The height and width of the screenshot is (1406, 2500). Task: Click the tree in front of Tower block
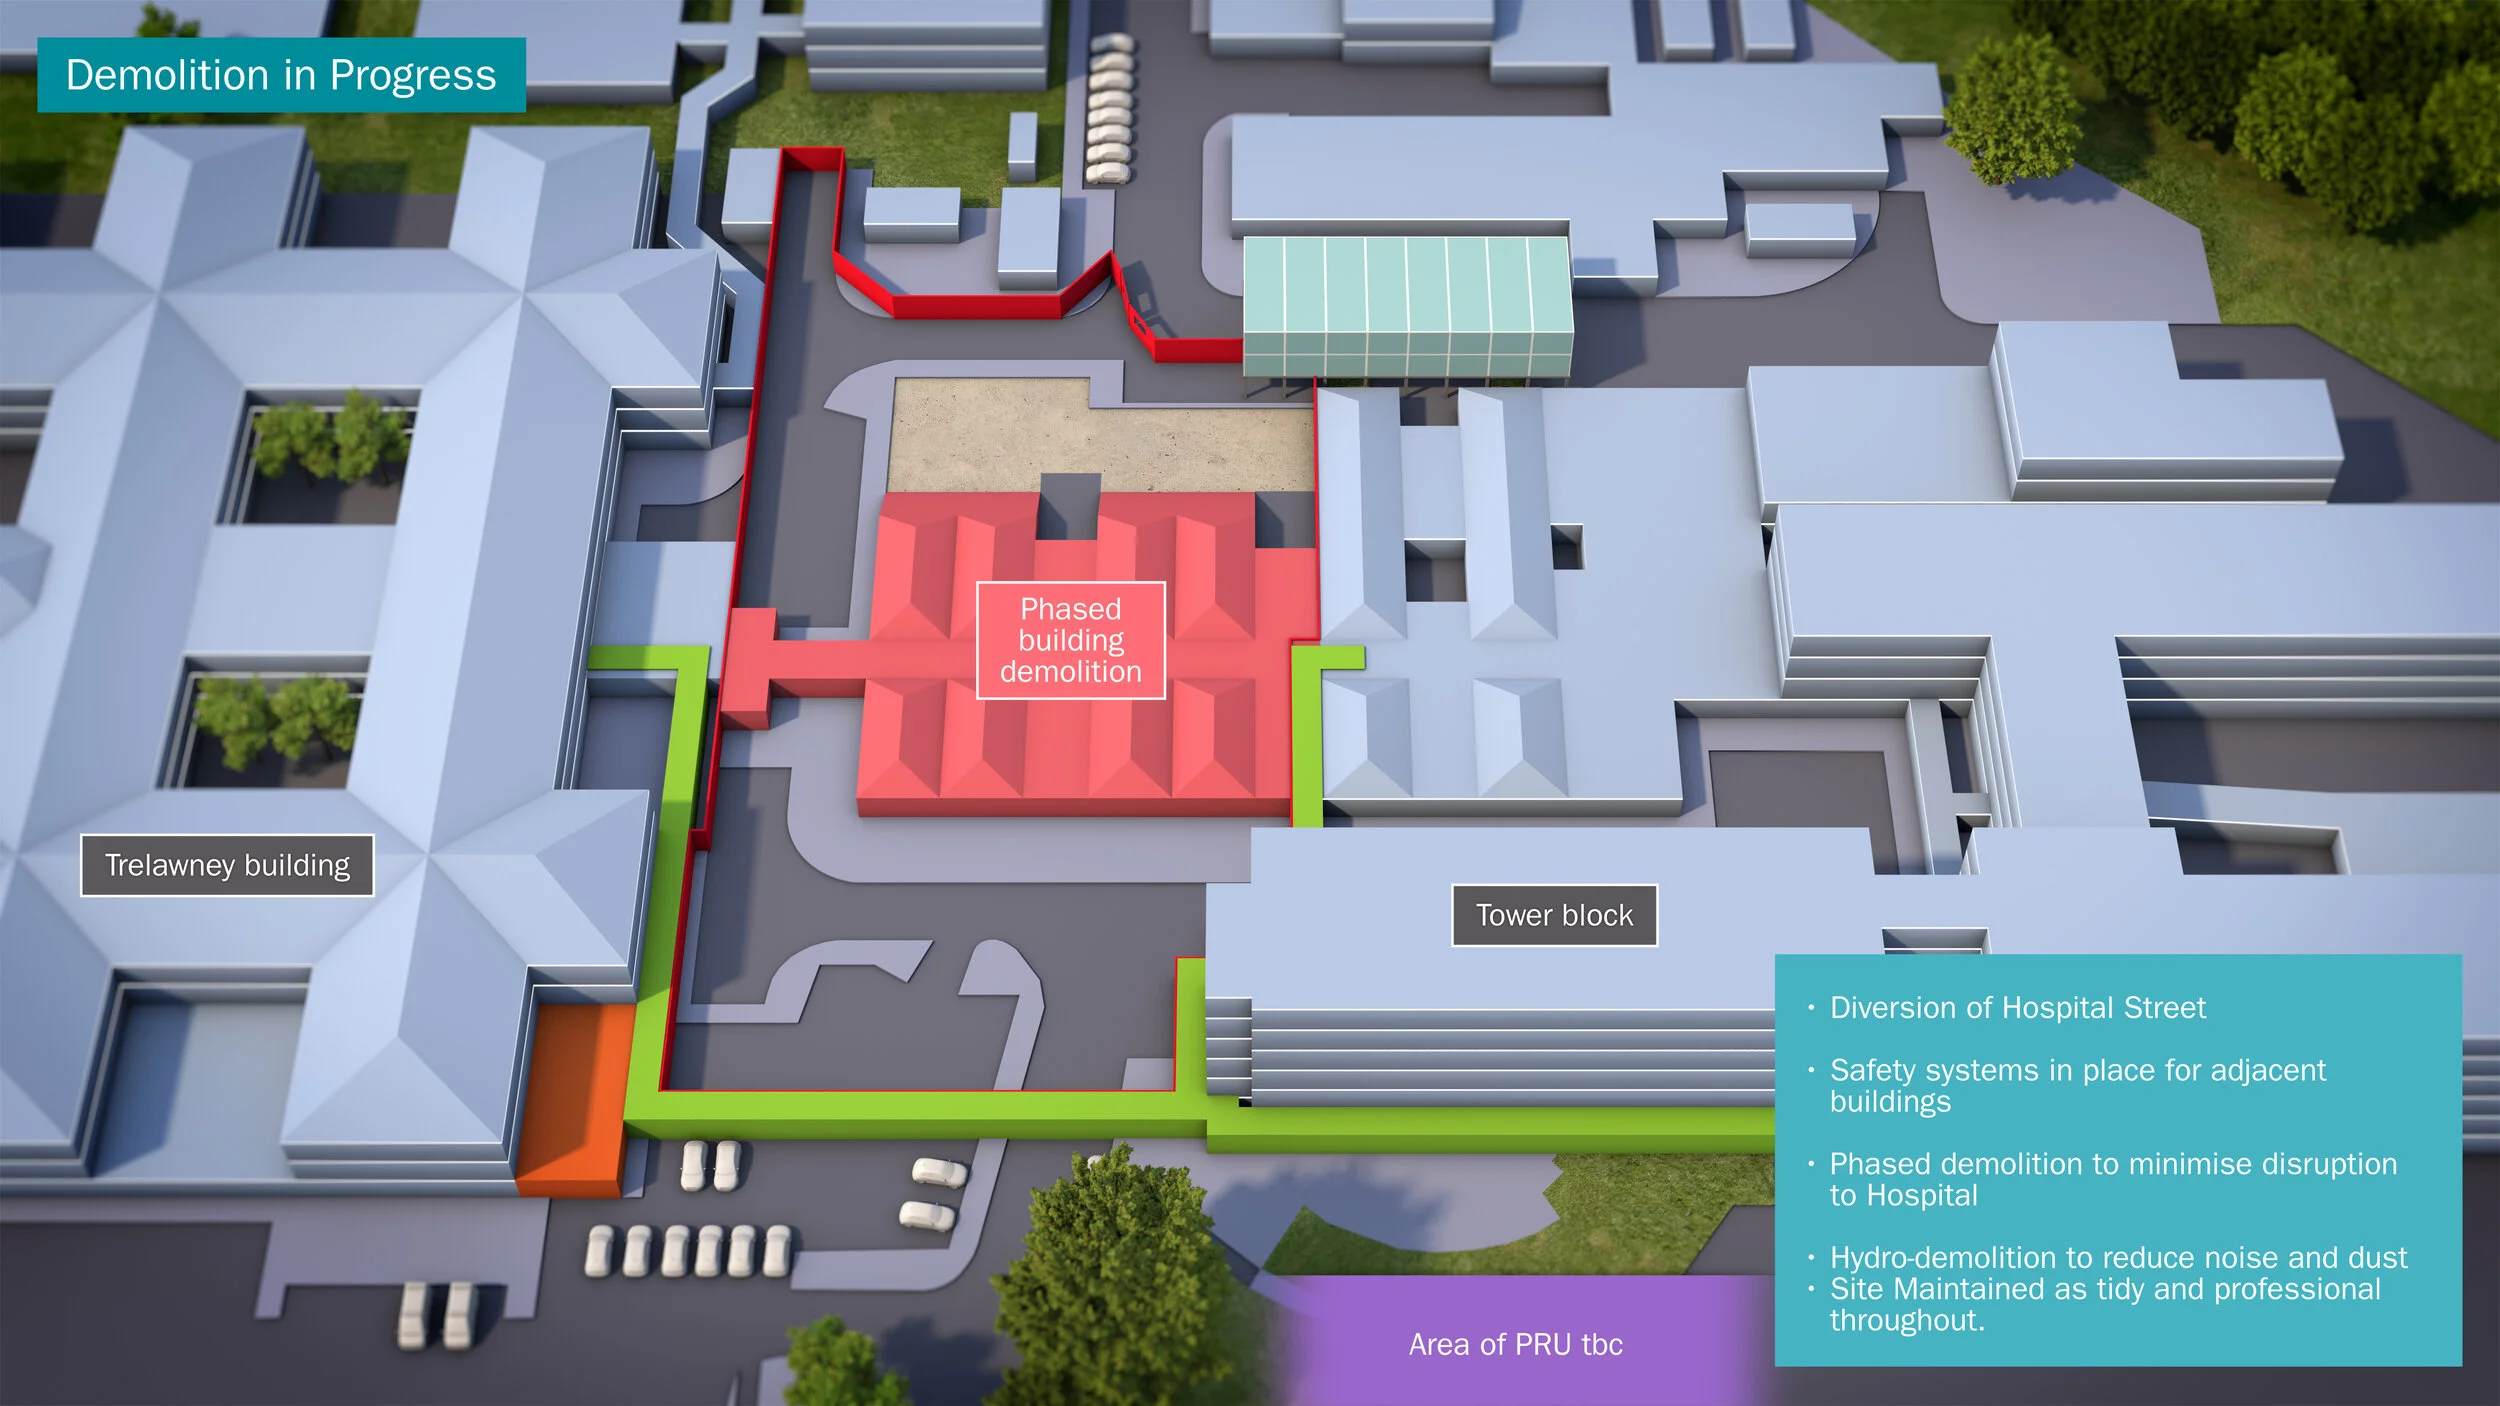tap(1115, 1270)
